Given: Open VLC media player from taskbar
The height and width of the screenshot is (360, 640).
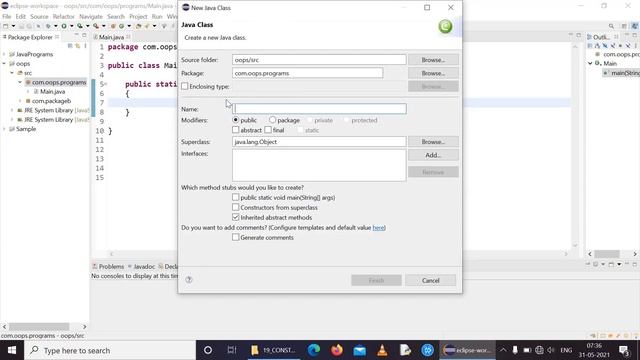Looking at the screenshot, I should point(382,350).
